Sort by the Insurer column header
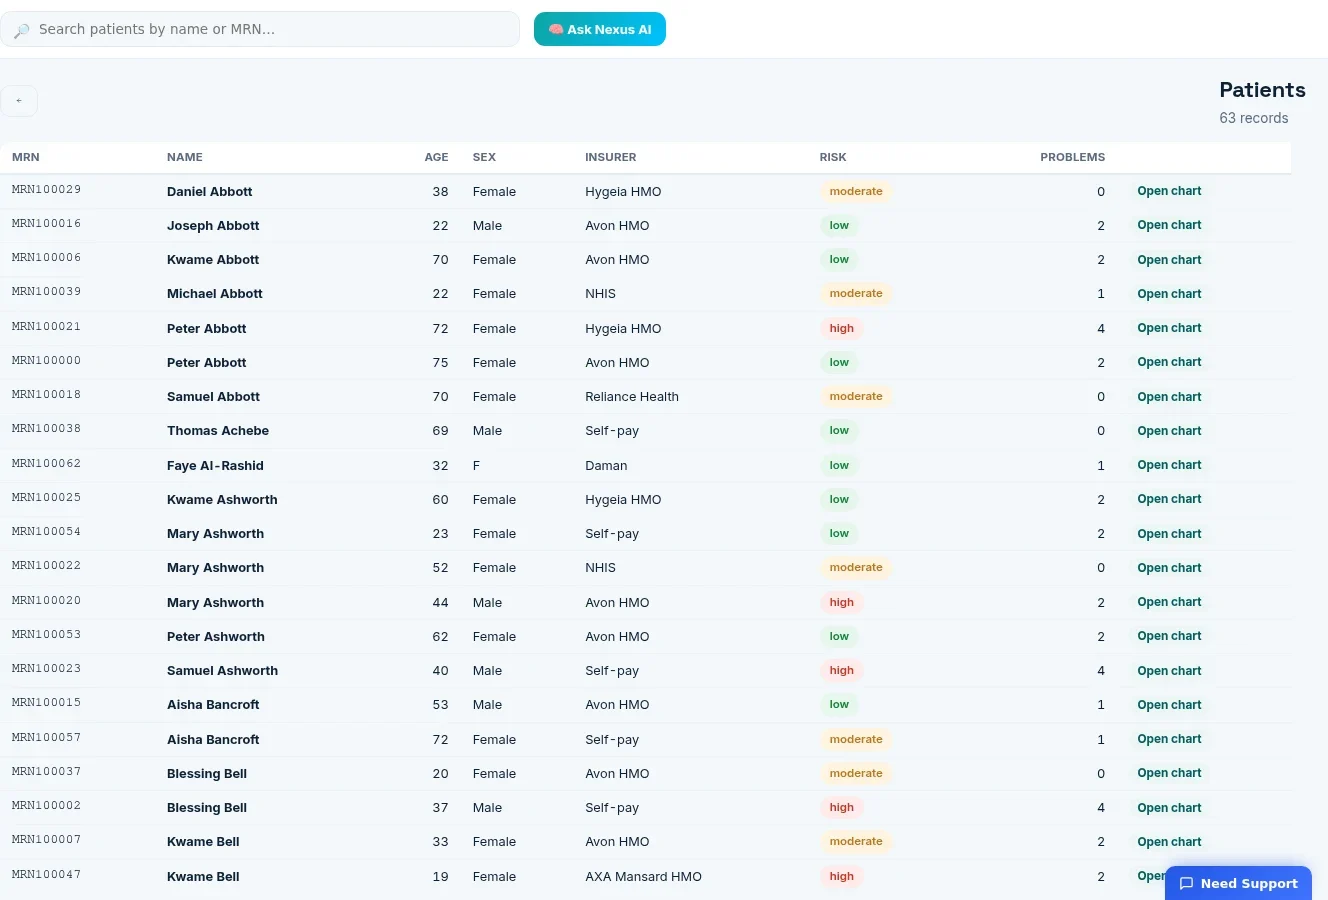Screen dimensions: 1328x900 611,157
